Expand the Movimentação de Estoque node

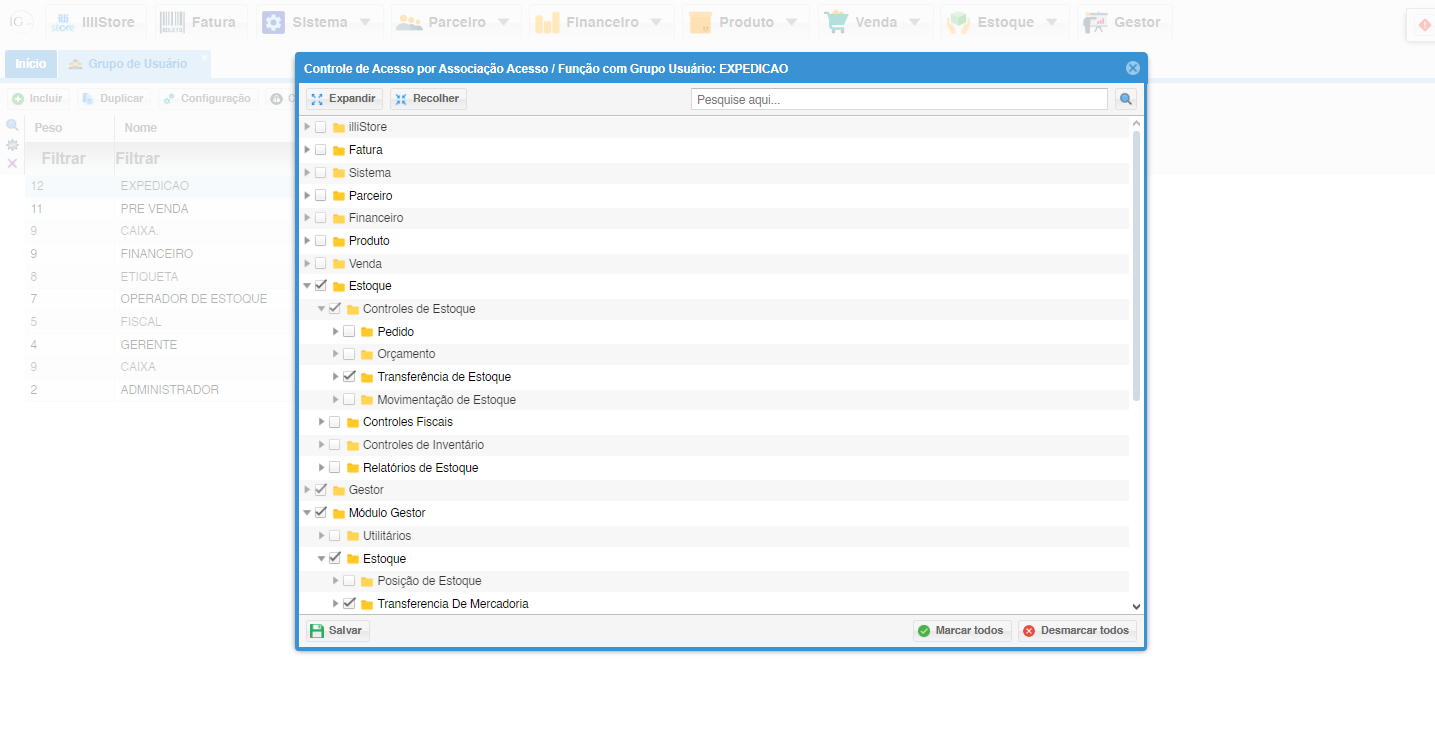336,400
